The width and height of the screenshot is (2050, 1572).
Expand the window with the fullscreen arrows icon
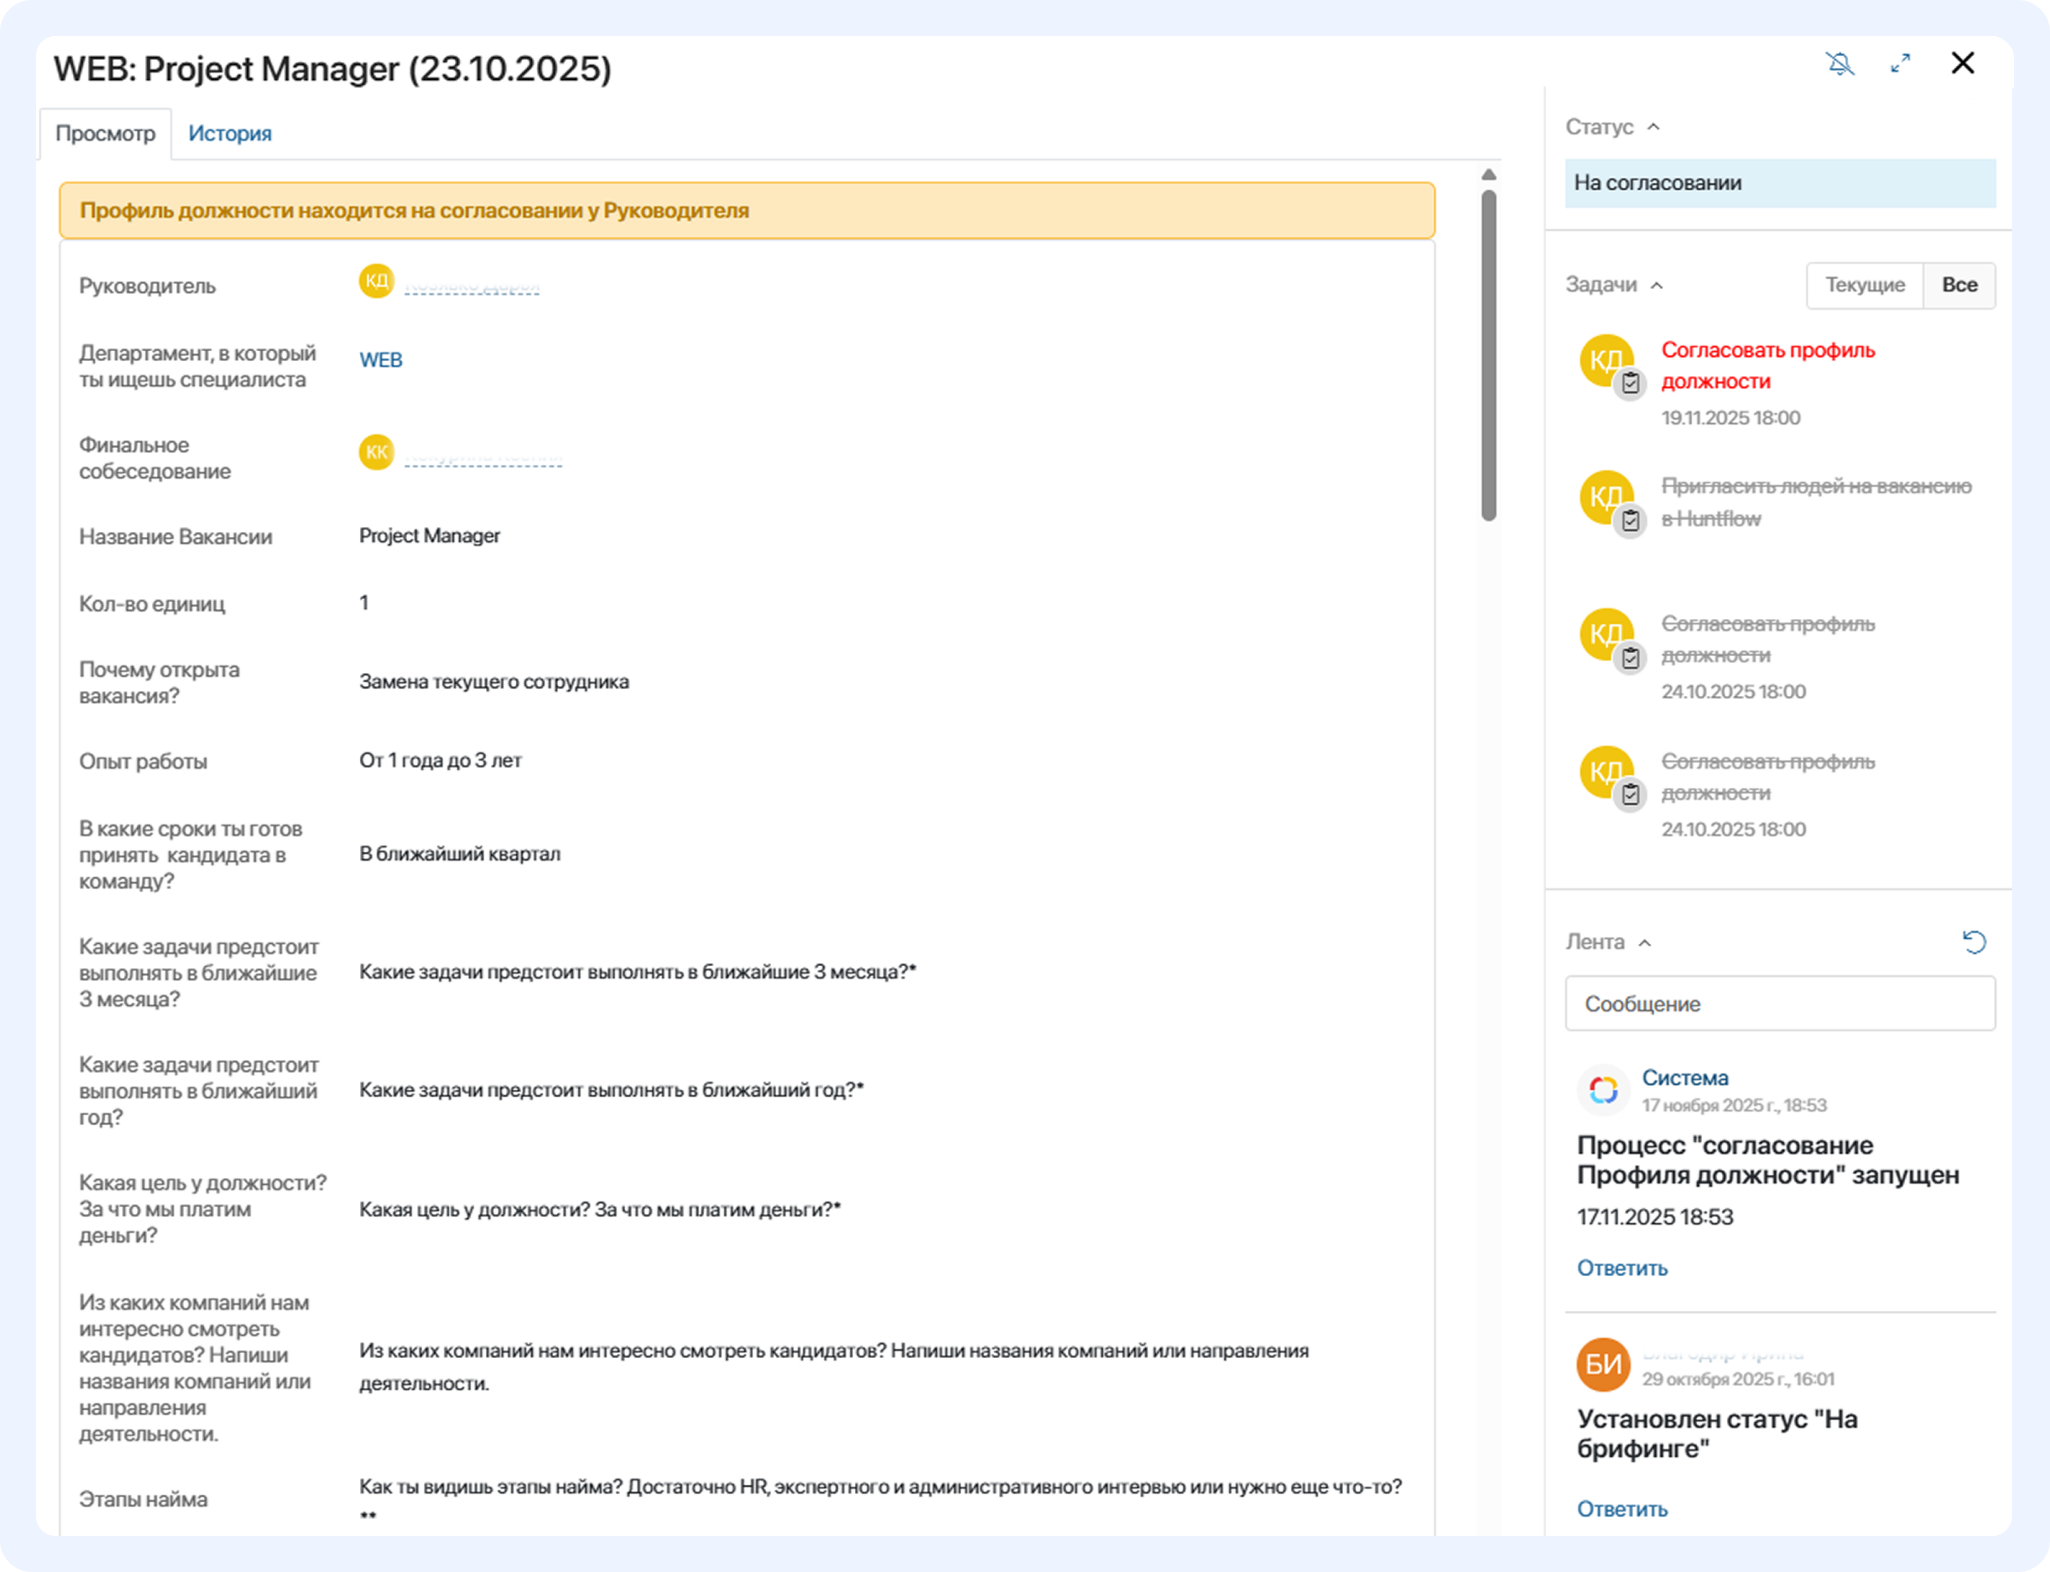click(x=1900, y=64)
